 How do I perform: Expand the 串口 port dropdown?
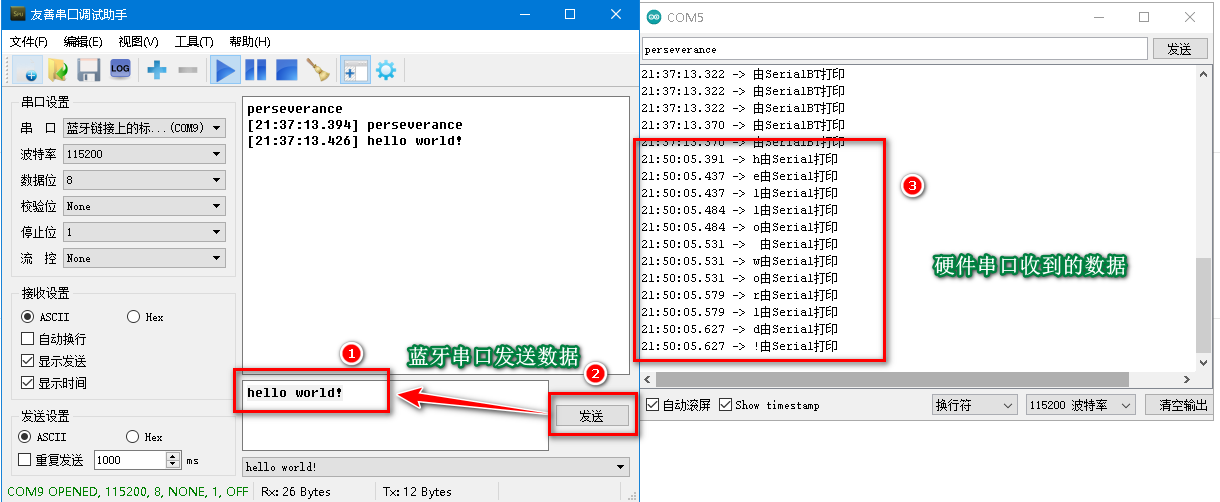point(144,128)
